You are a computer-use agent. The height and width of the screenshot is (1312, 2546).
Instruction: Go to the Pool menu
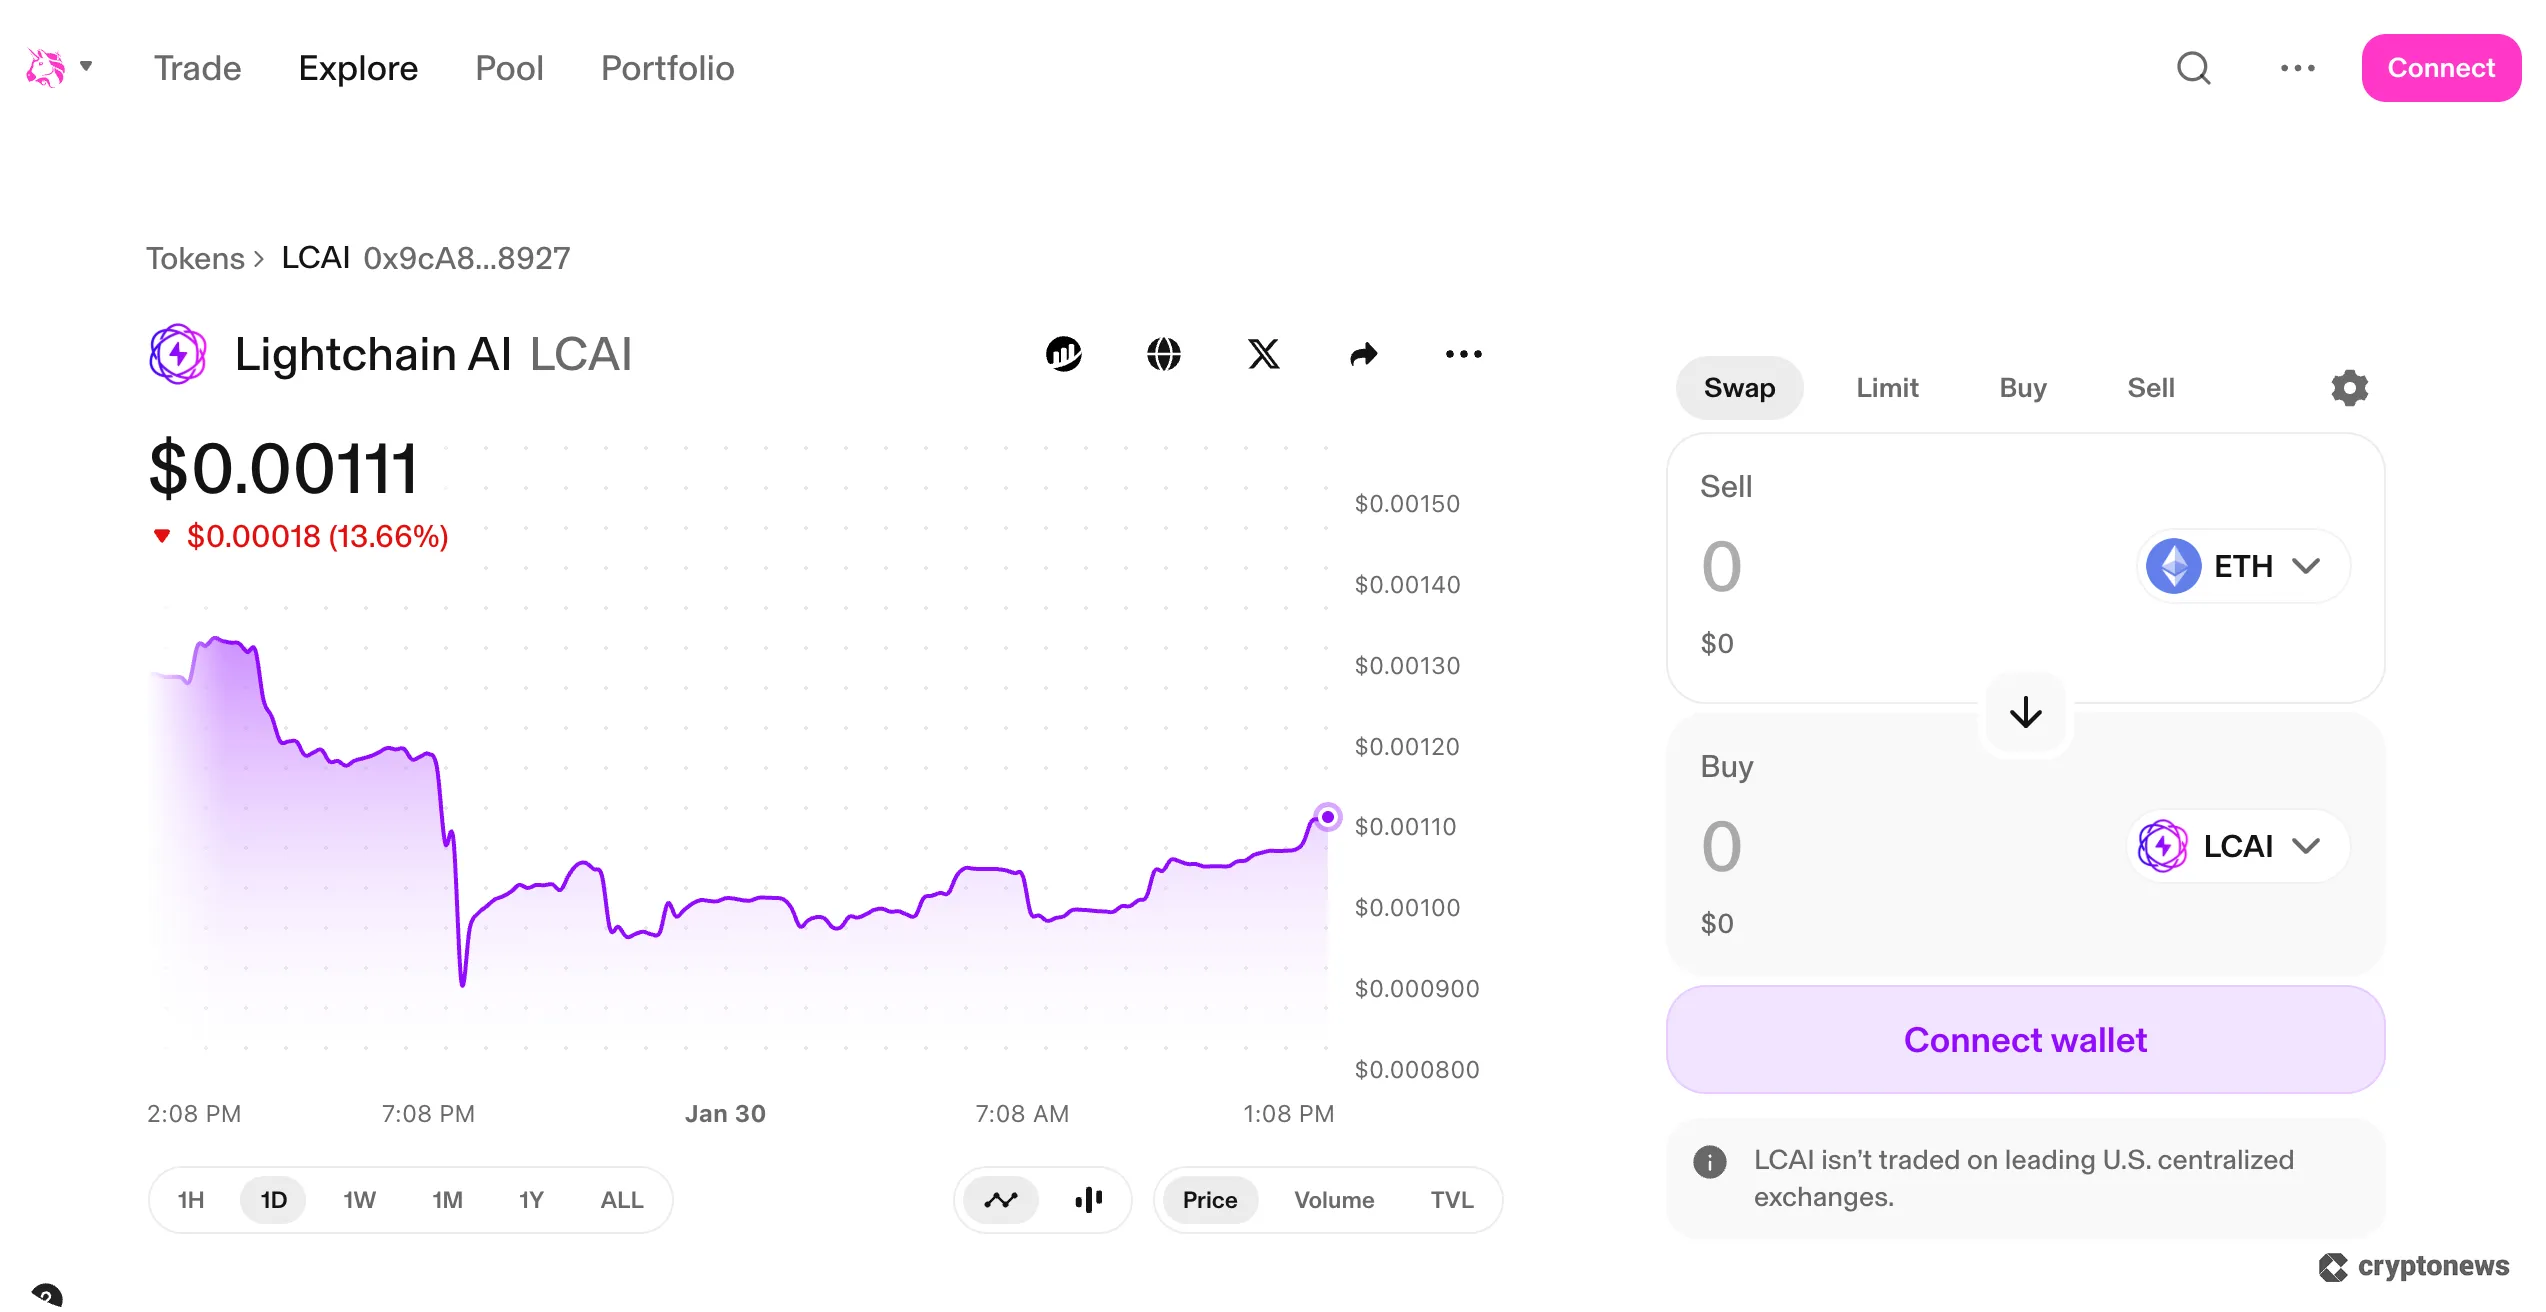(509, 68)
